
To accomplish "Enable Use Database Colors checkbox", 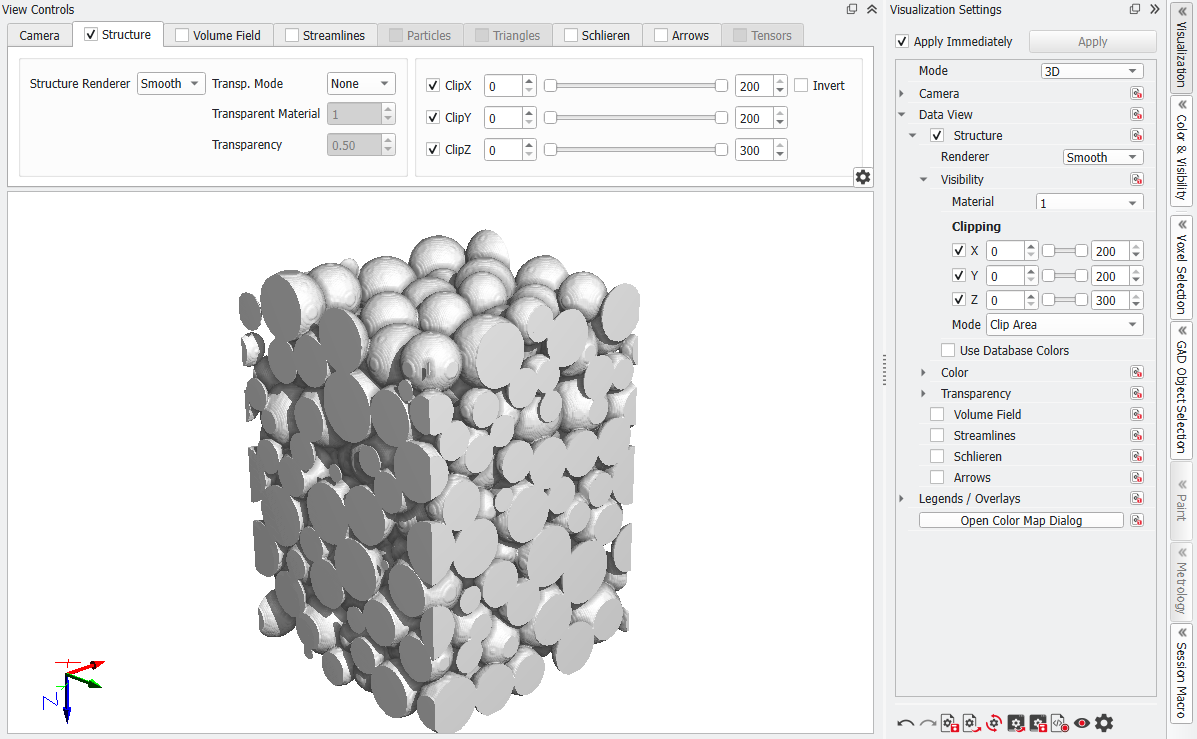I will coord(948,350).
